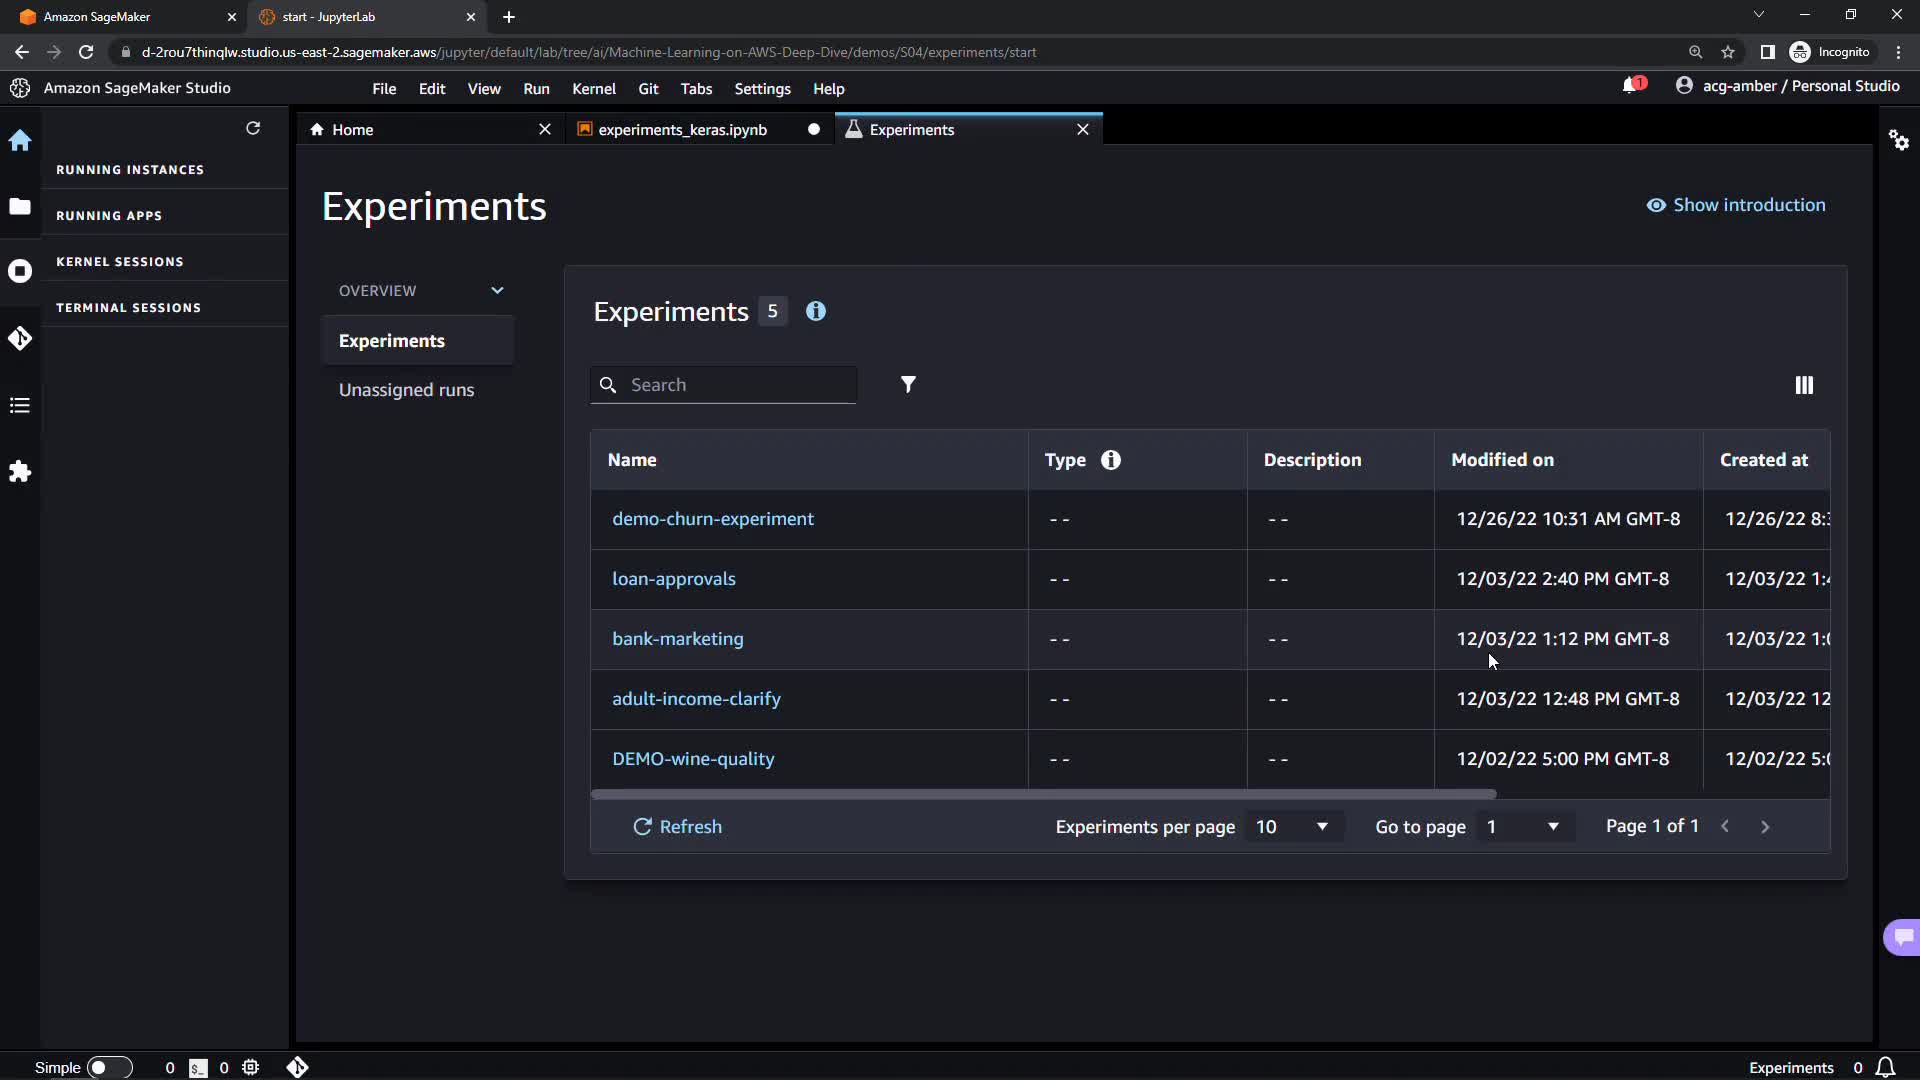This screenshot has height=1080, width=1920.
Task: Click the experiments Search field
Action: pos(738,385)
